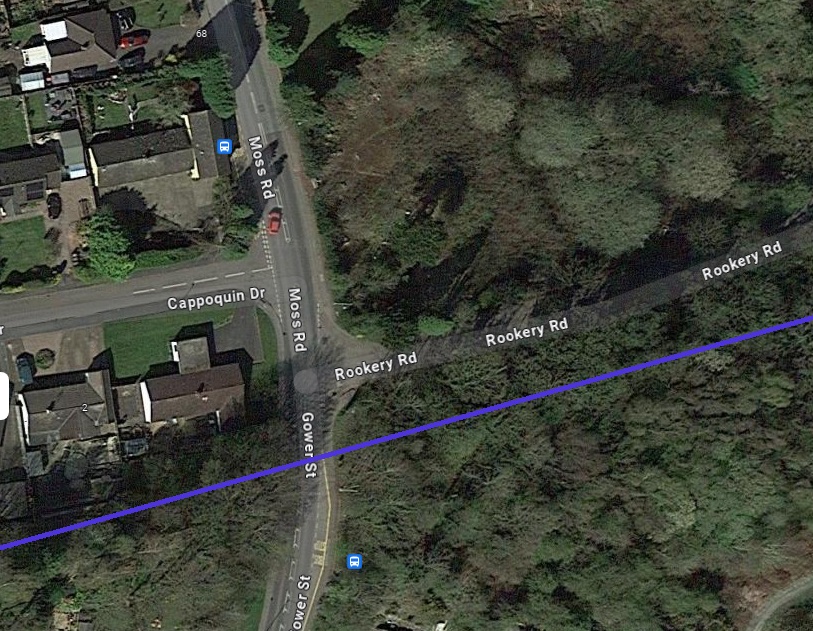Click the Gower St label crossing the blue line
Screen dimensions: 813x631
(309, 445)
